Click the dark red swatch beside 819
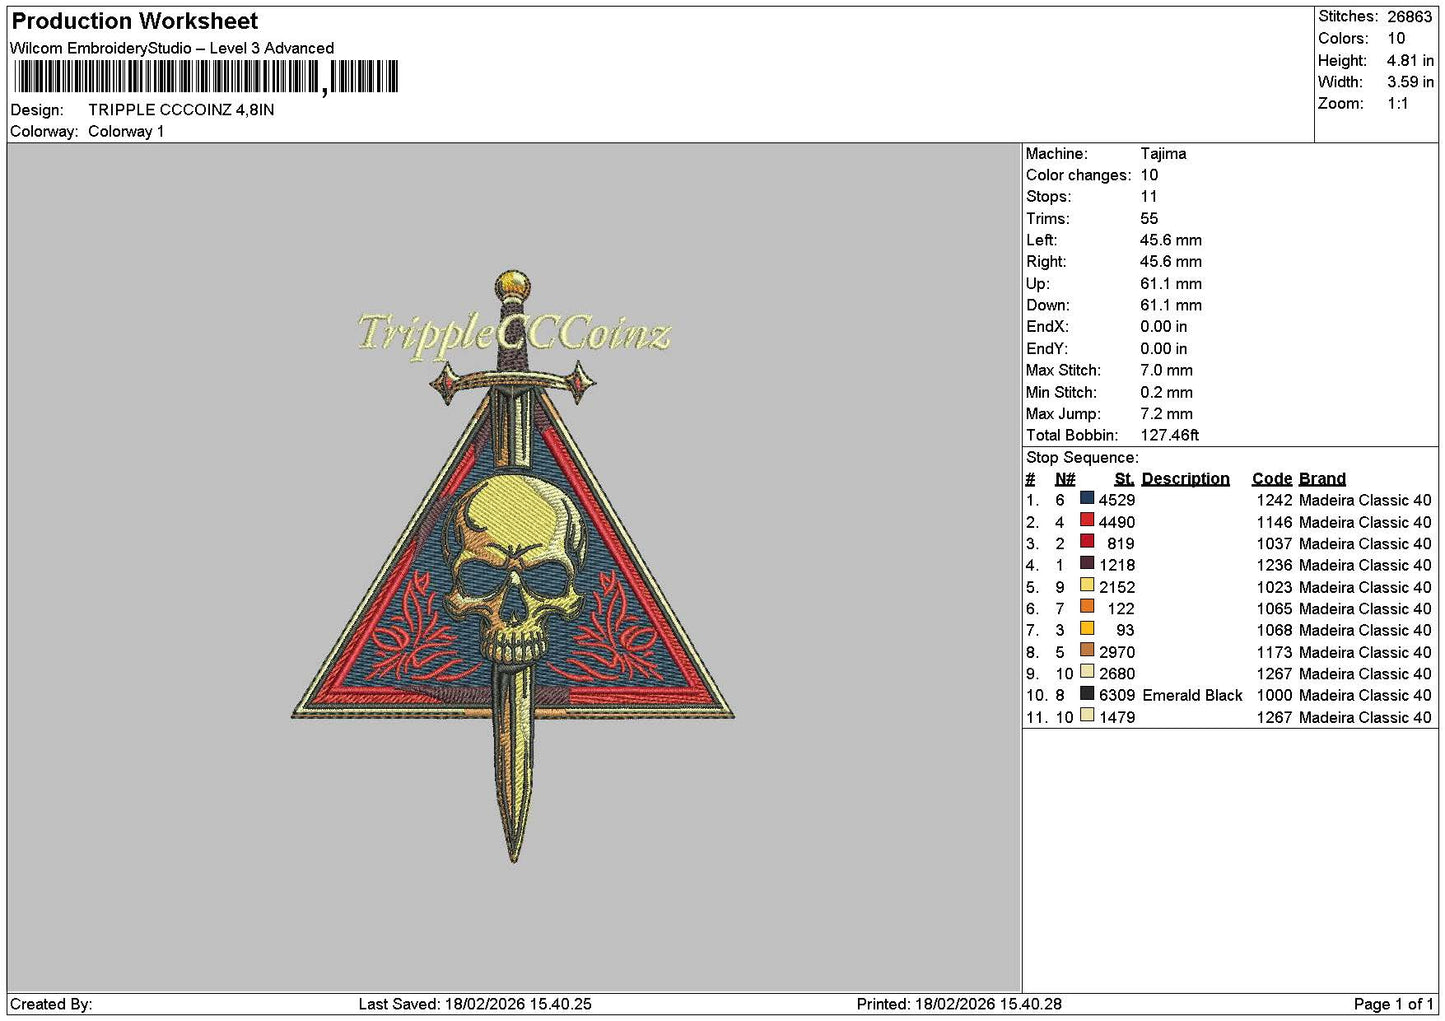The image size is (1445, 1021). tap(1087, 541)
